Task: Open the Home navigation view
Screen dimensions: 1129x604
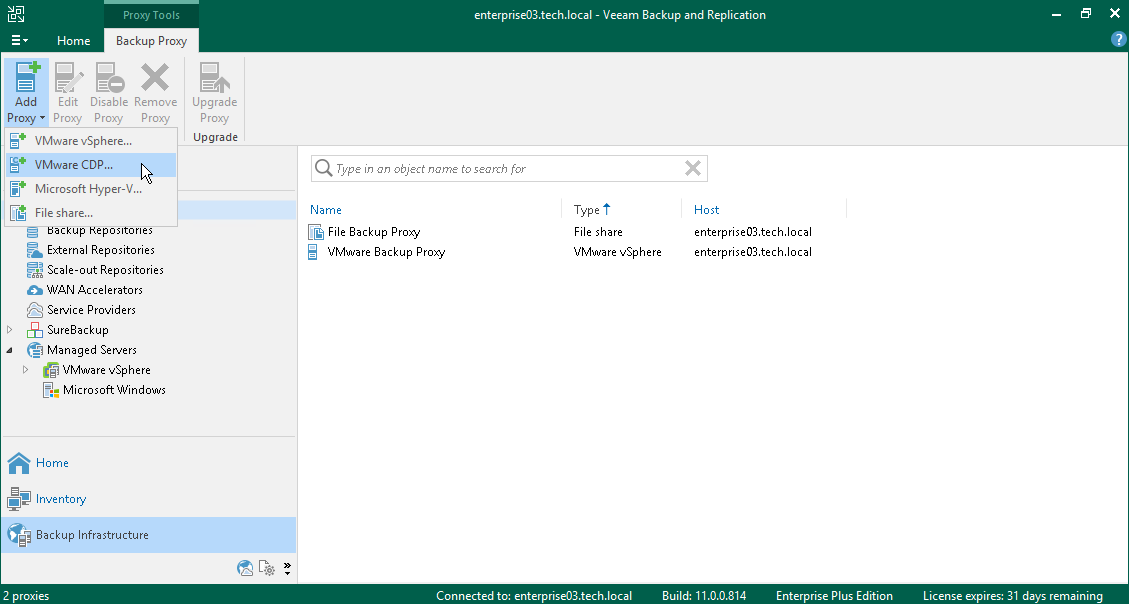Action: pos(148,463)
